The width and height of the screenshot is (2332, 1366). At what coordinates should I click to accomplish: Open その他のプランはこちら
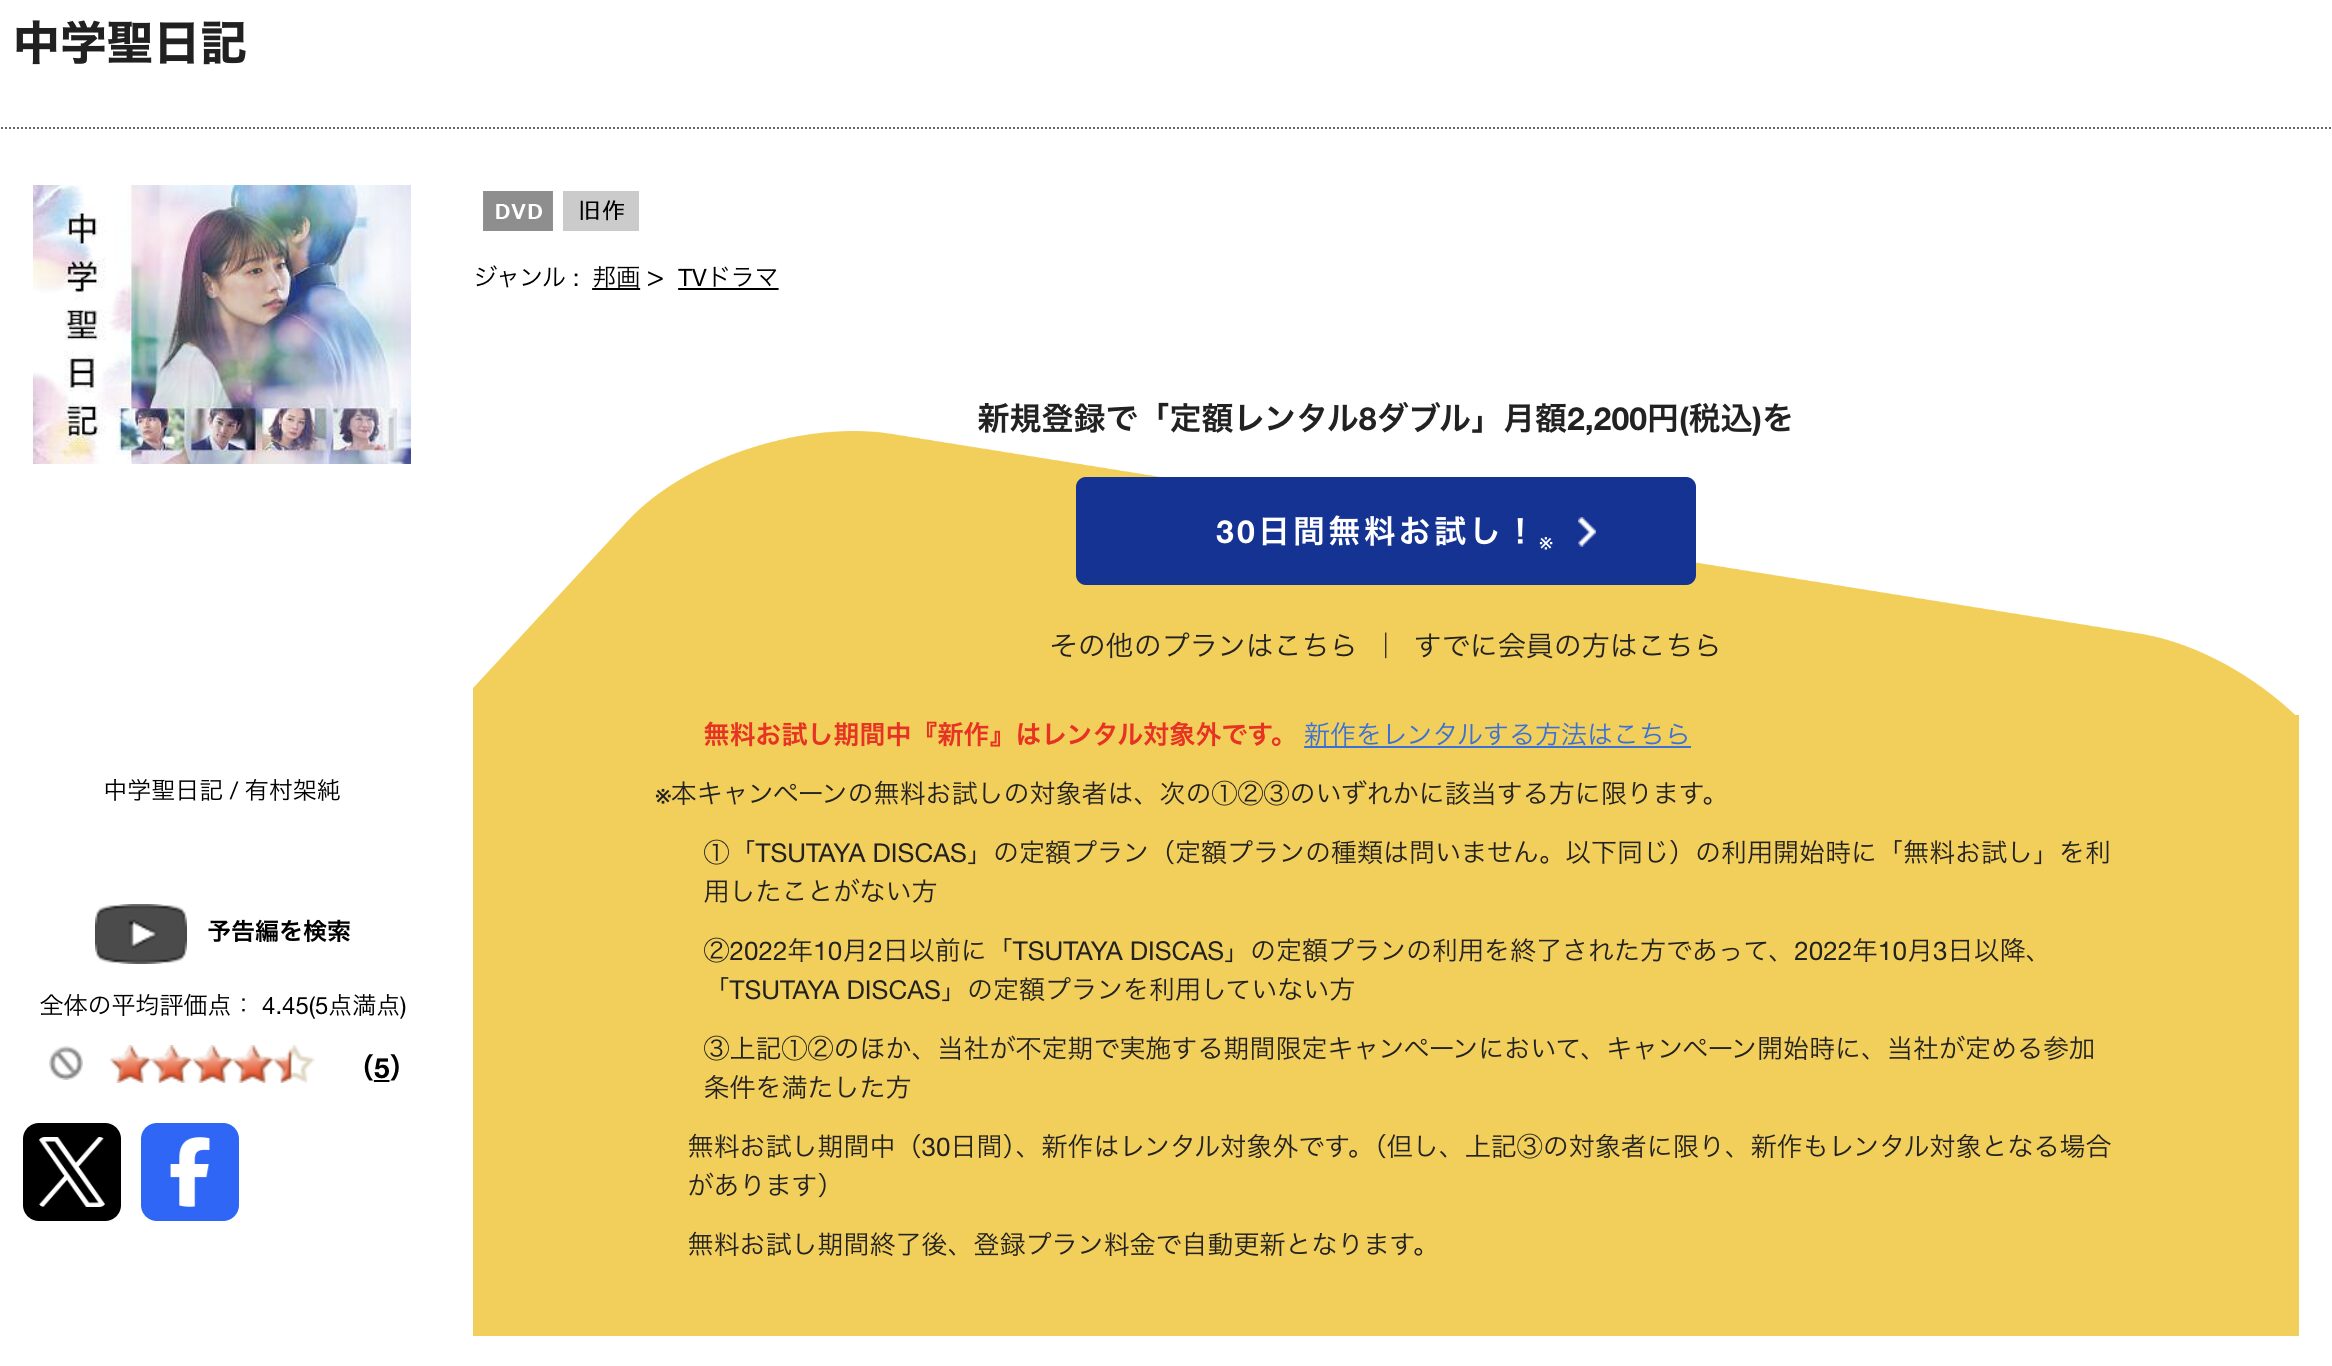[1204, 646]
